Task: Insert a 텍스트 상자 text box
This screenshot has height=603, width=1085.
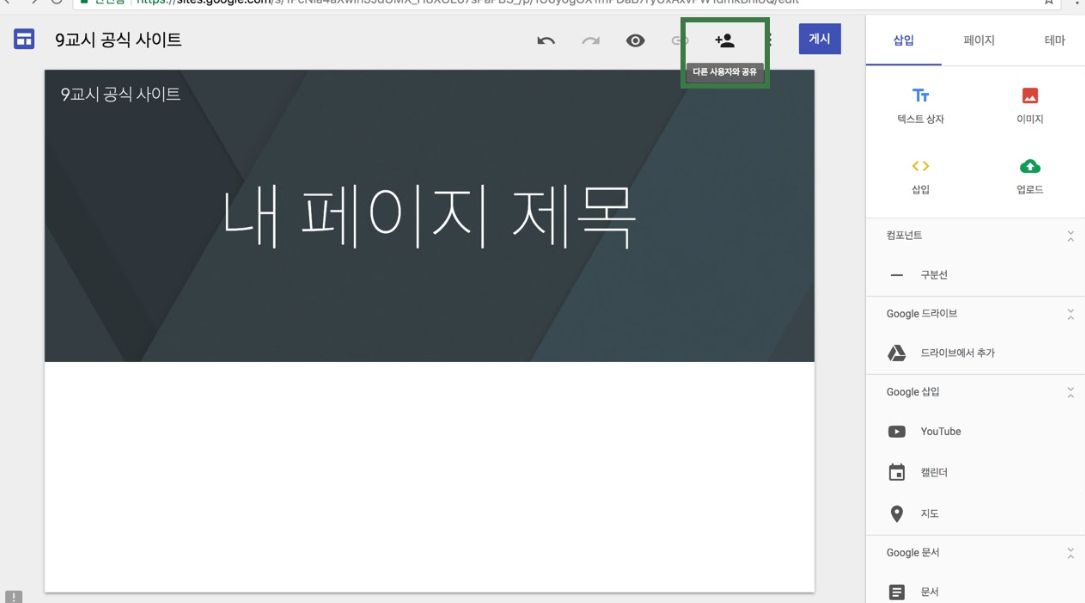Action: tap(920, 105)
